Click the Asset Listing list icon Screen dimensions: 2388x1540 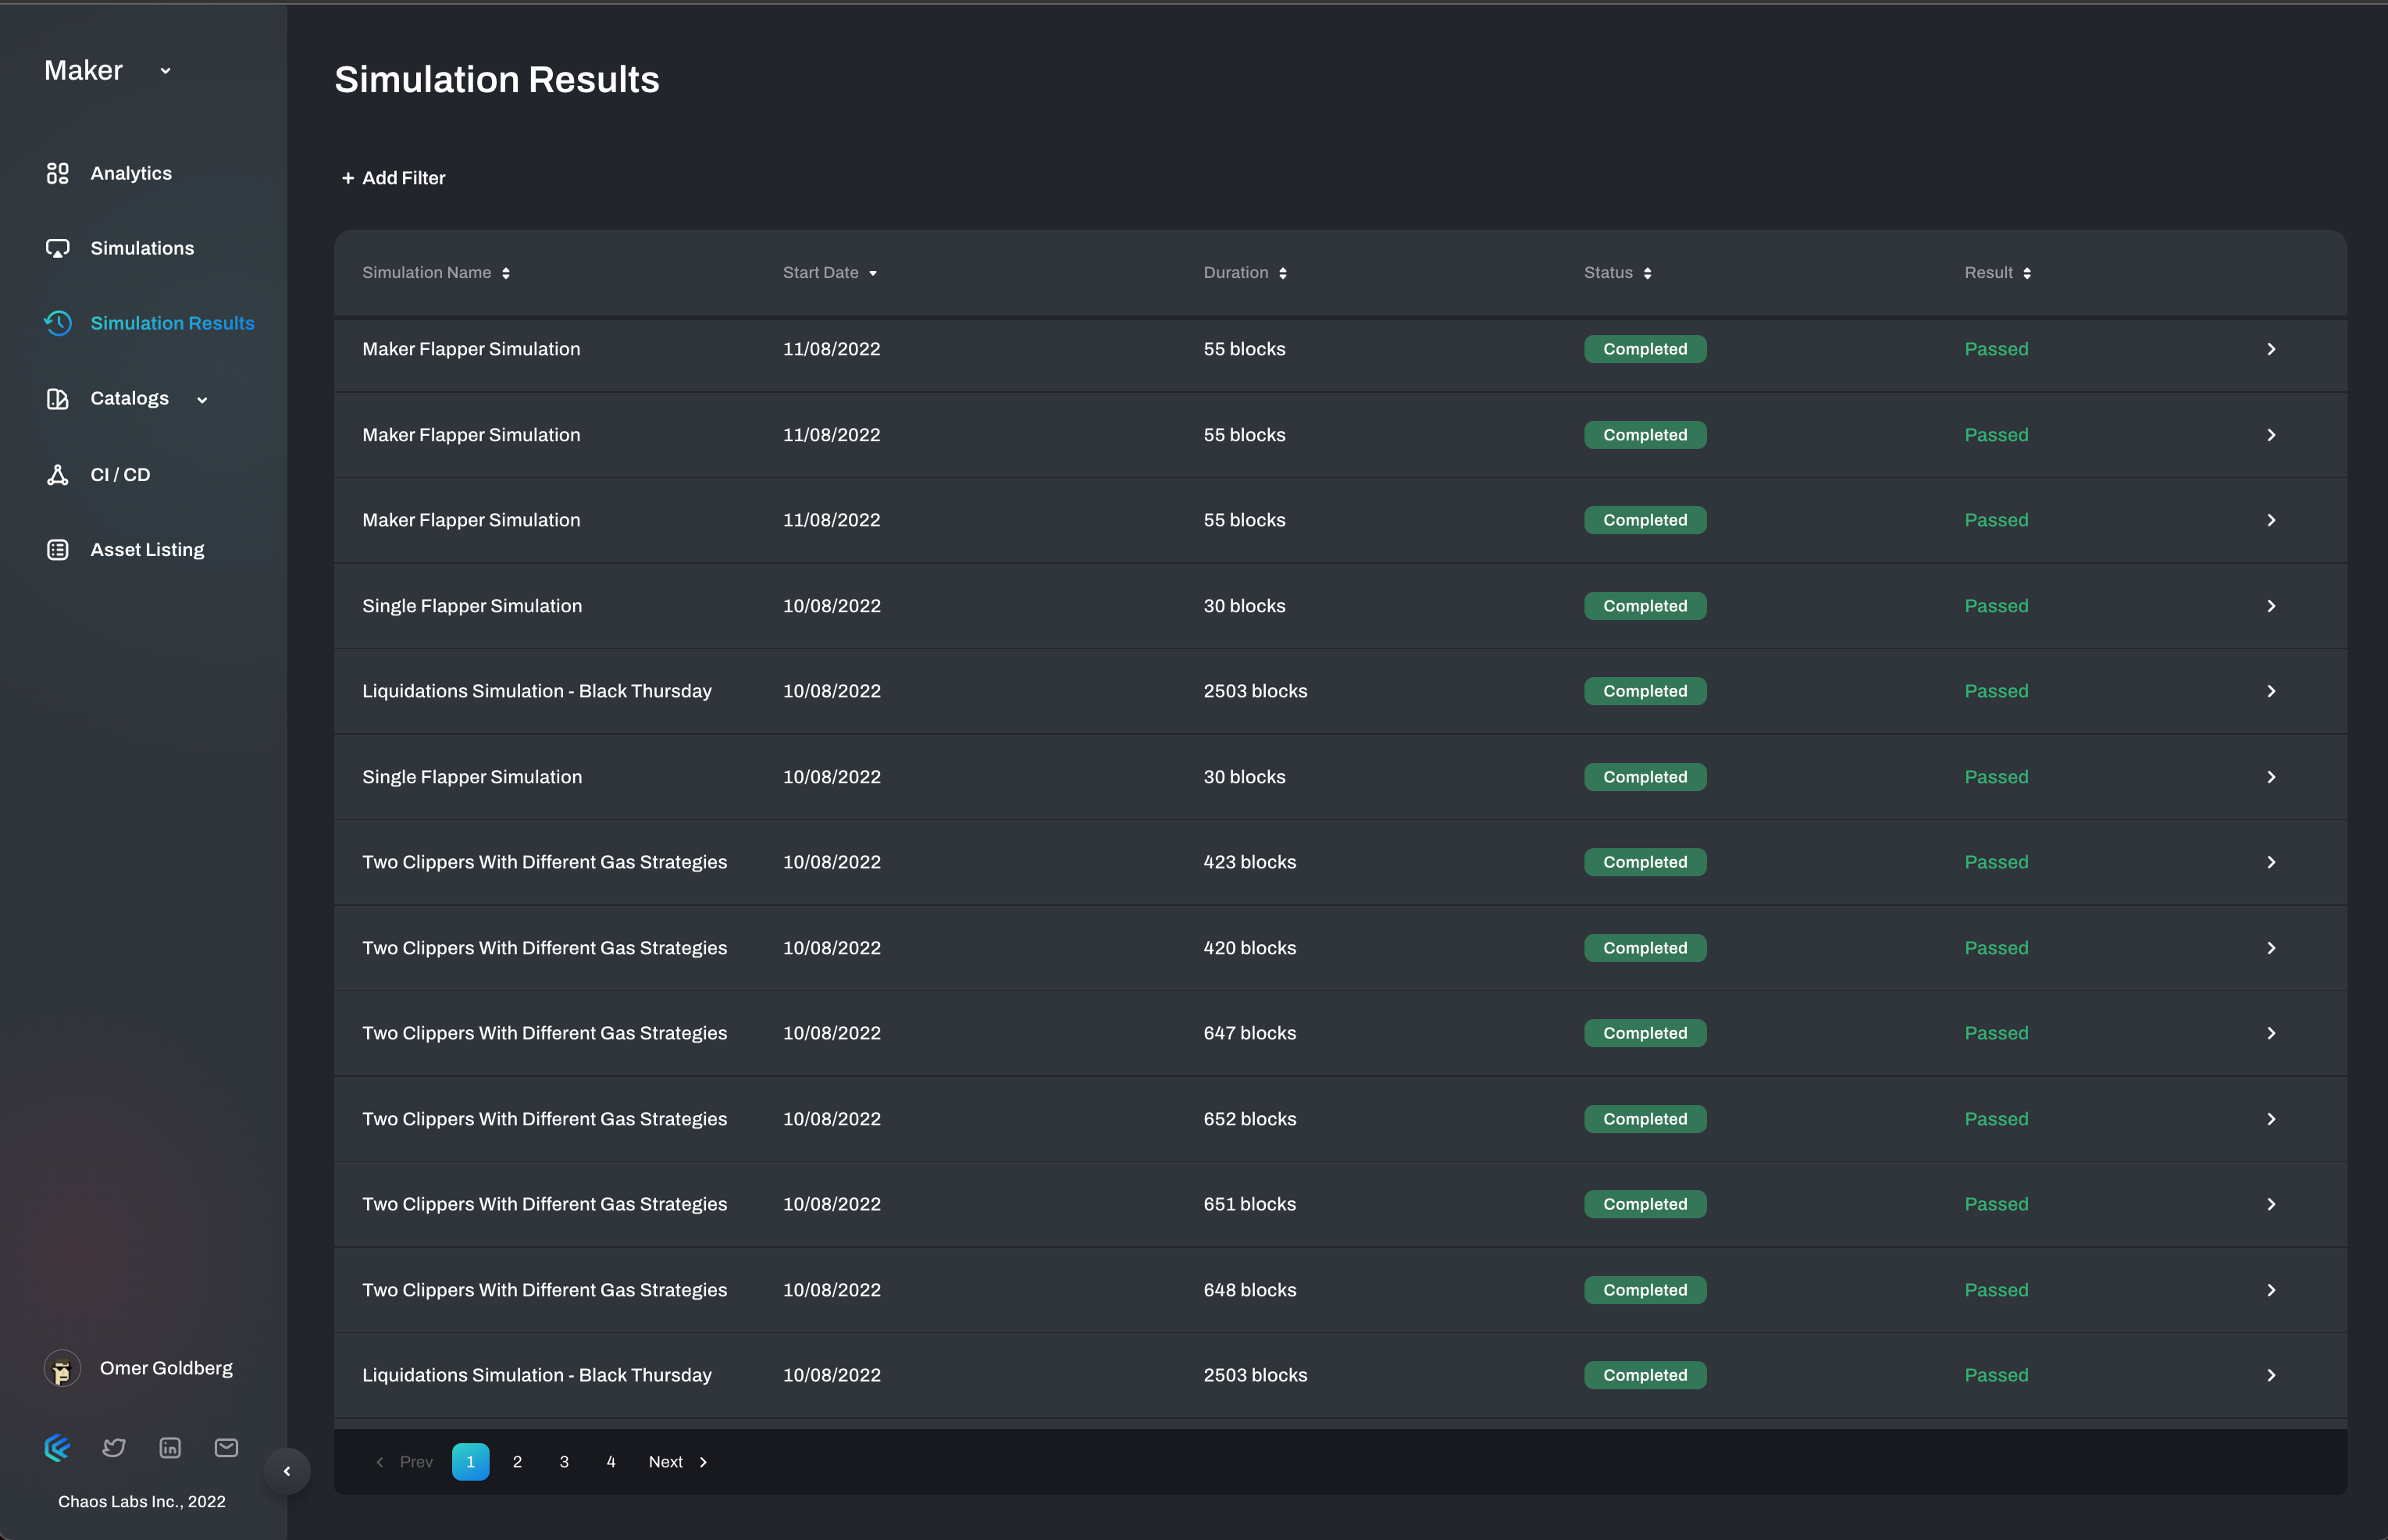click(57, 550)
